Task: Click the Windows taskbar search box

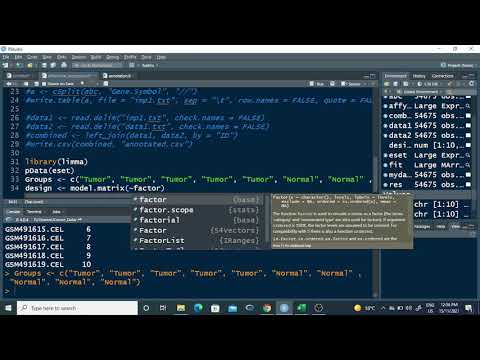Action: (77, 308)
